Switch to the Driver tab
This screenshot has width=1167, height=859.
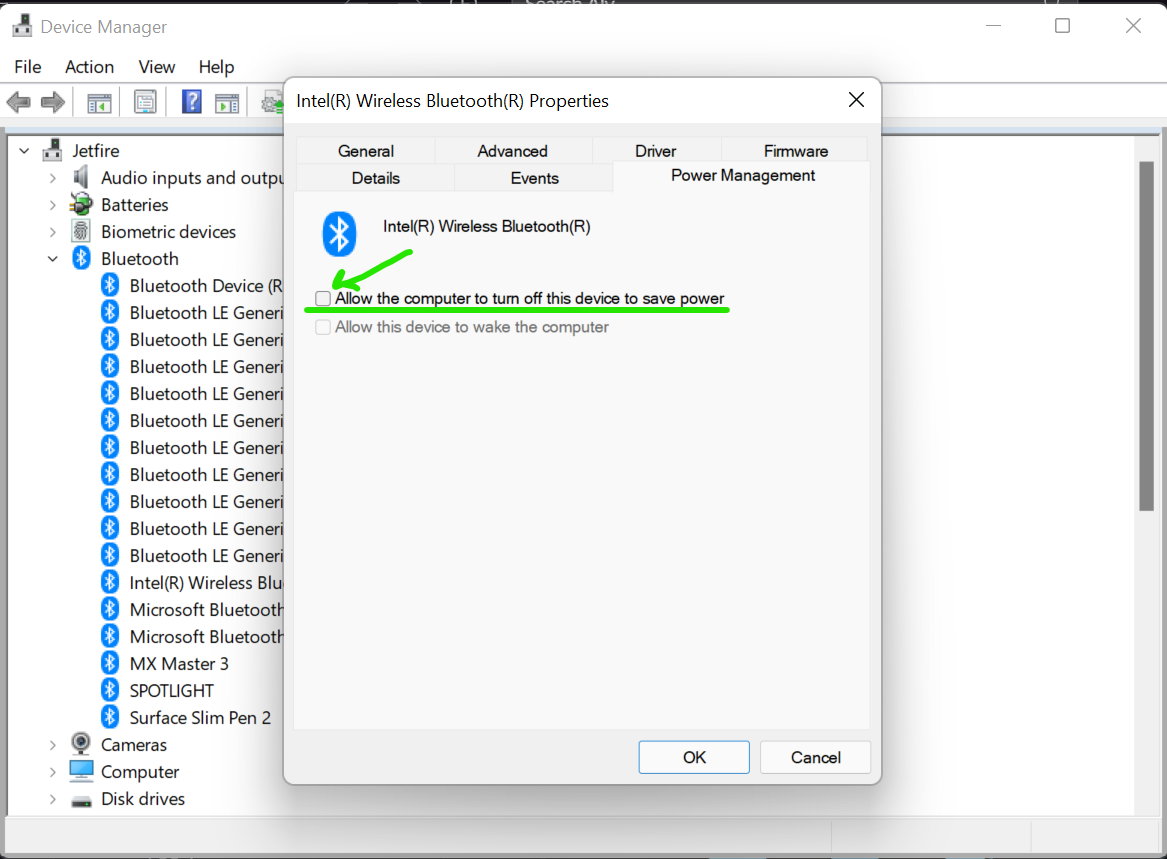click(x=656, y=151)
